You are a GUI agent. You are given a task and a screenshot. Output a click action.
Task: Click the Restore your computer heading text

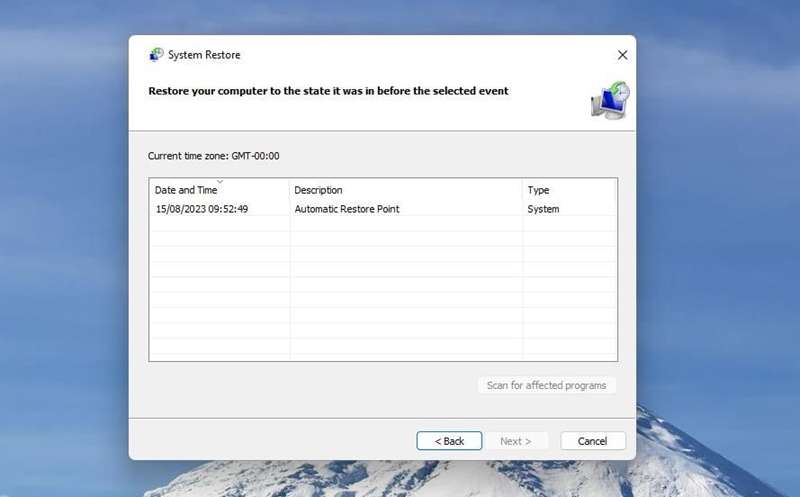(329, 91)
